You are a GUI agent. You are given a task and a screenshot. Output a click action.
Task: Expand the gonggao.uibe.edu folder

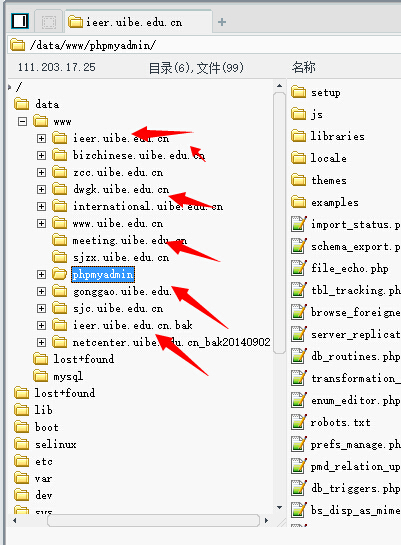pos(41,291)
